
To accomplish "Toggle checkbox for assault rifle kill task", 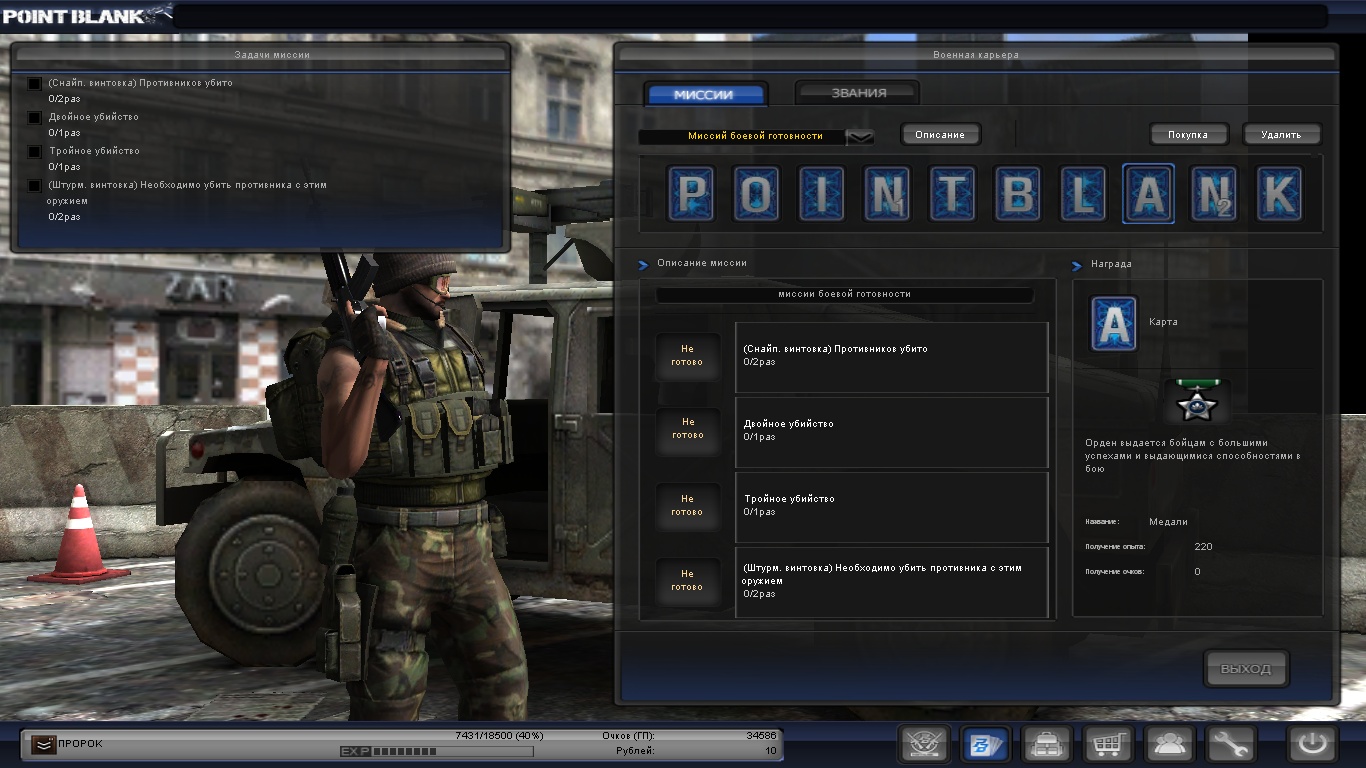I will 35,186.
